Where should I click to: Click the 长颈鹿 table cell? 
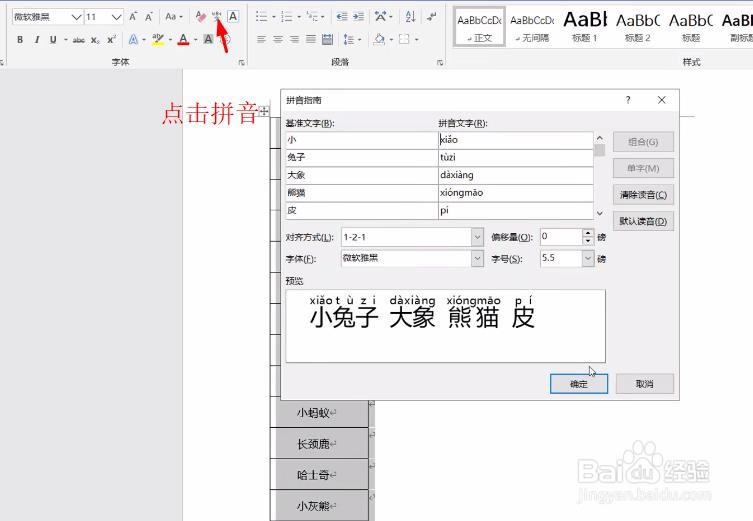(x=319, y=444)
